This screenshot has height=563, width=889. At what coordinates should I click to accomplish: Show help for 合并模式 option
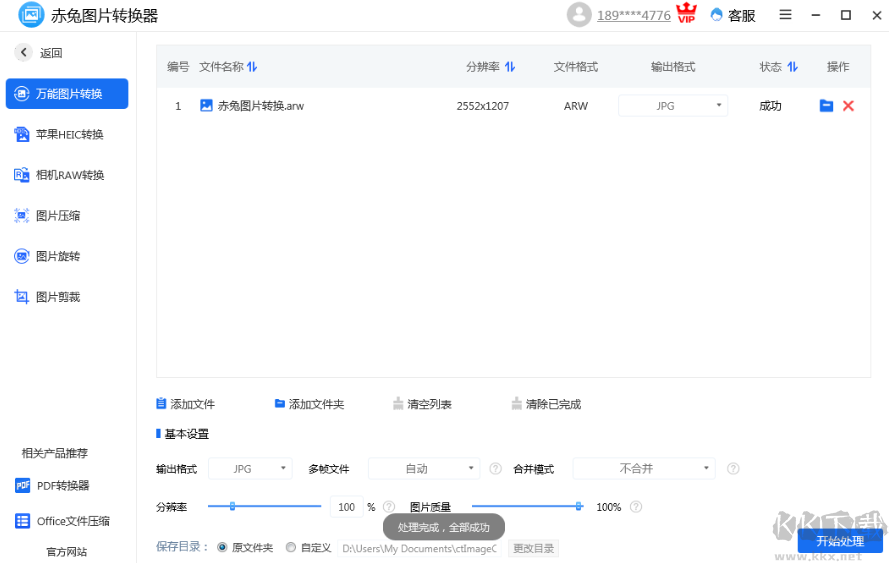(x=733, y=469)
